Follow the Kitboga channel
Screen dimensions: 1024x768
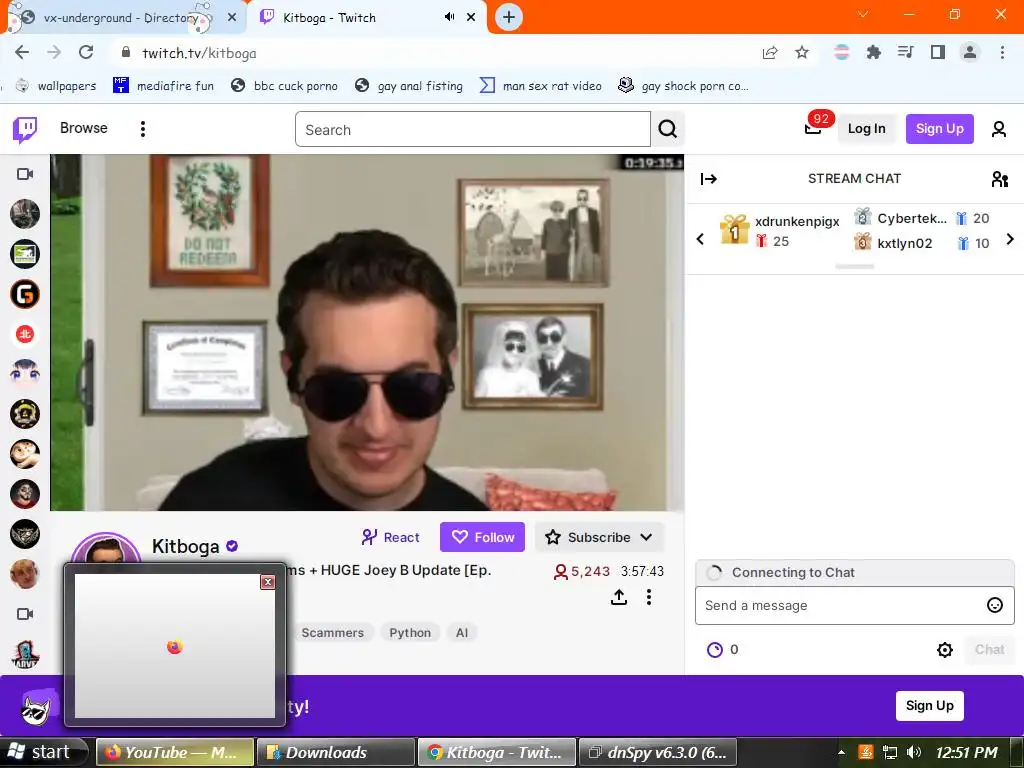pyautogui.click(x=483, y=537)
